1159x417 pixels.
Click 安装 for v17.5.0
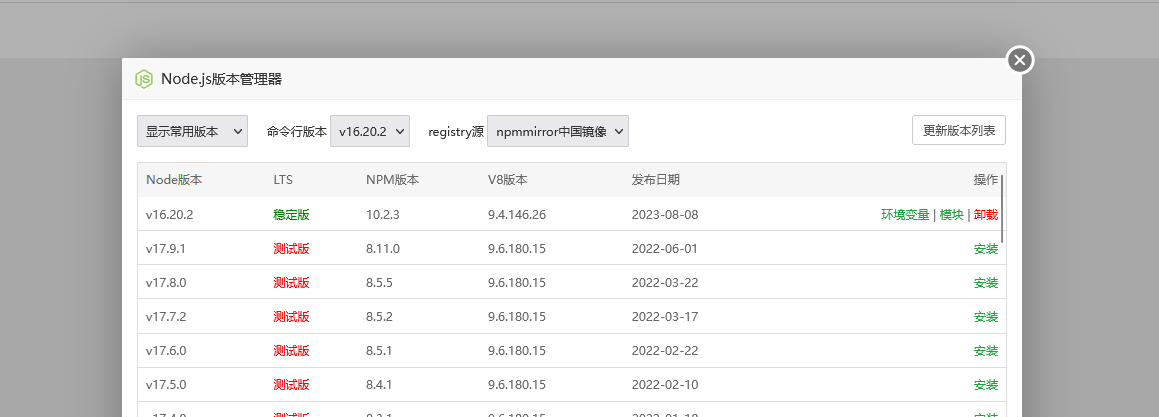pyautogui.click(x=985, y=384)
